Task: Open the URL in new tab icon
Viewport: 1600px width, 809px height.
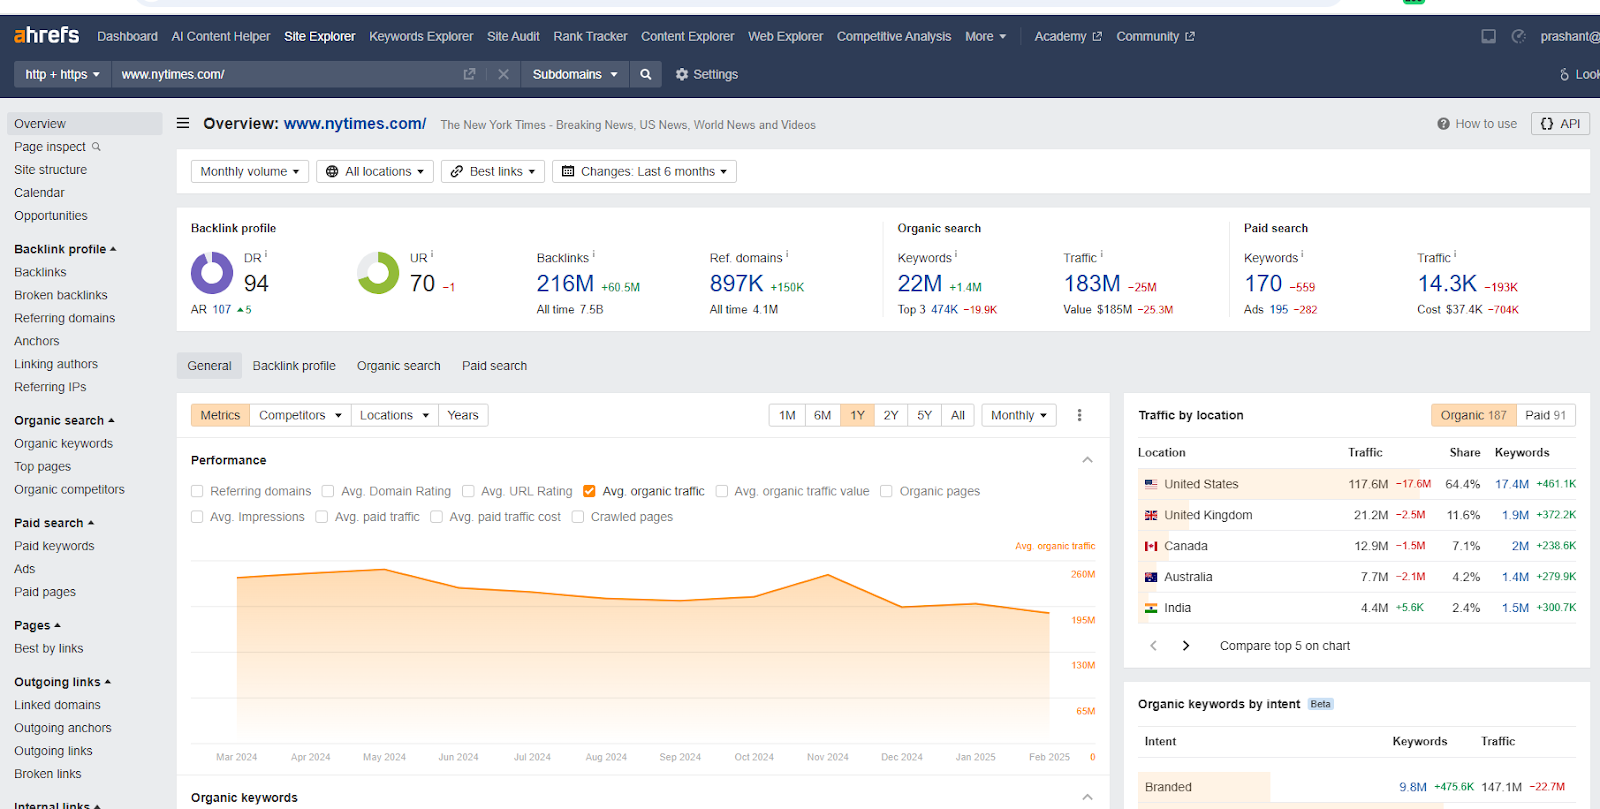Action: pyautogui.click(x=469, y=74)
